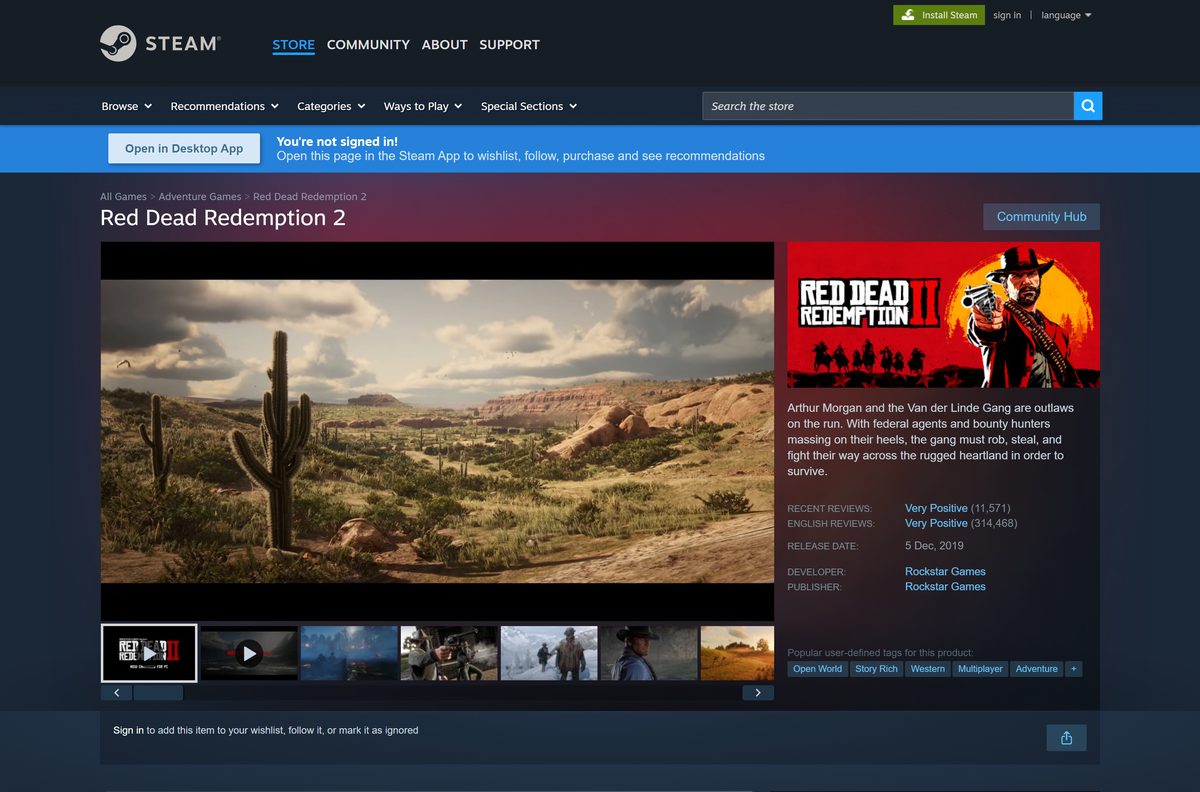The height and width of the screenshot is (792, 1200).
Task: Expand the Ways to Play menu
Action: coord(423,106)
